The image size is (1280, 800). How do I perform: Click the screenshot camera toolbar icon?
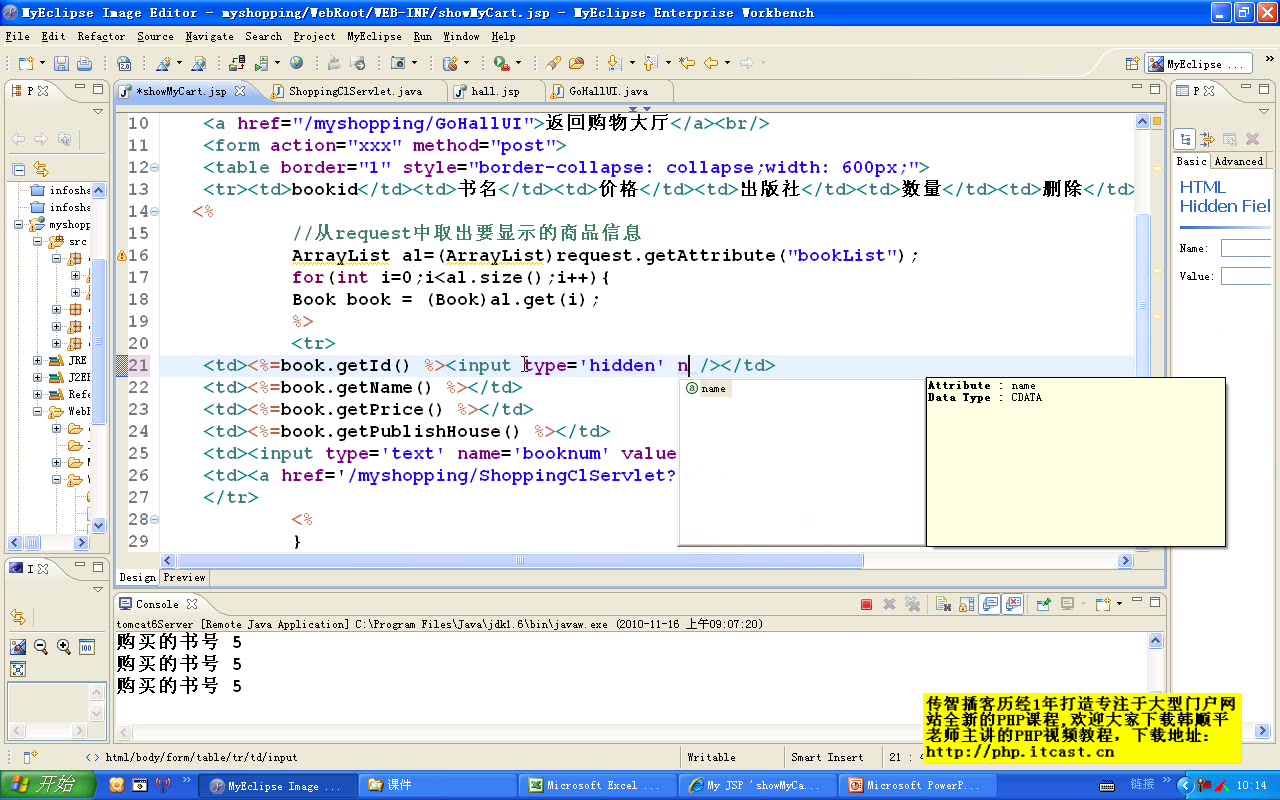click(398, 63)
